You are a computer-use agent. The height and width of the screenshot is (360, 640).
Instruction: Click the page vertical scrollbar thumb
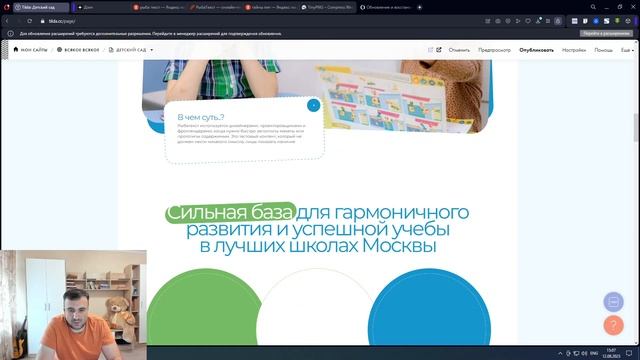(x=636, y=127)
